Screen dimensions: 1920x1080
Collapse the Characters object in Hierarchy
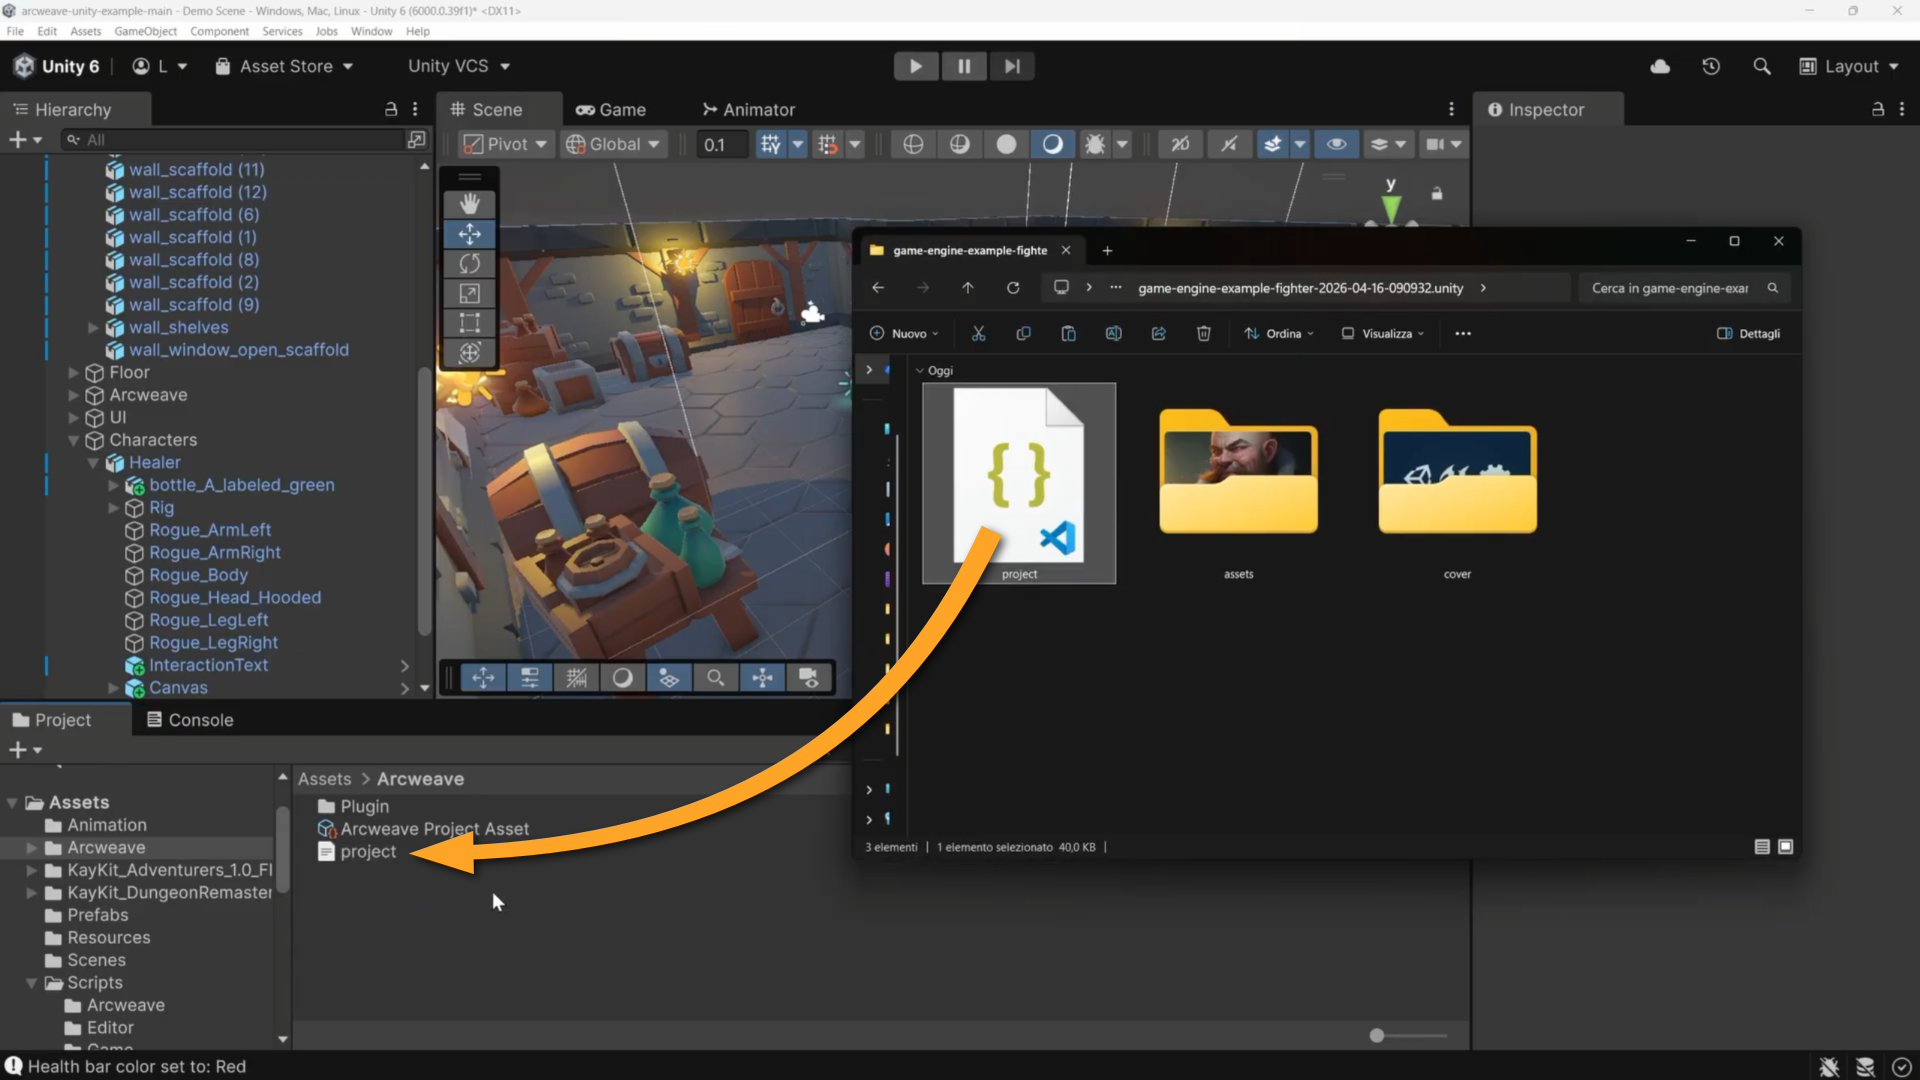pyautogui.click(x=73, y=440)
